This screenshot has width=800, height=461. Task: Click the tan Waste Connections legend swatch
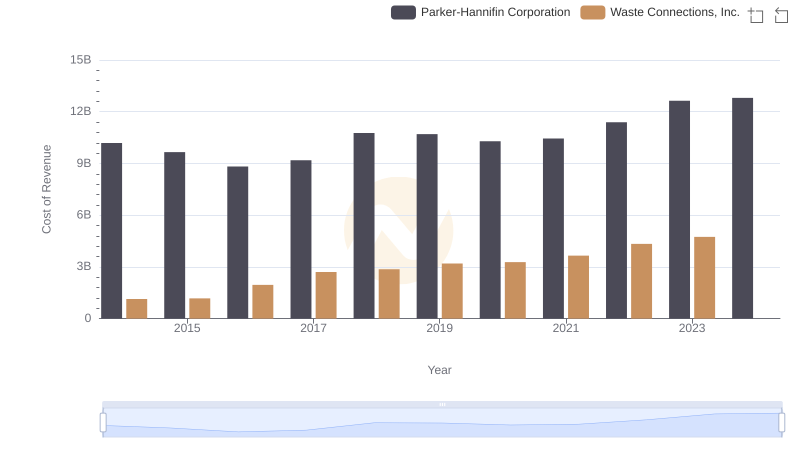592,12
